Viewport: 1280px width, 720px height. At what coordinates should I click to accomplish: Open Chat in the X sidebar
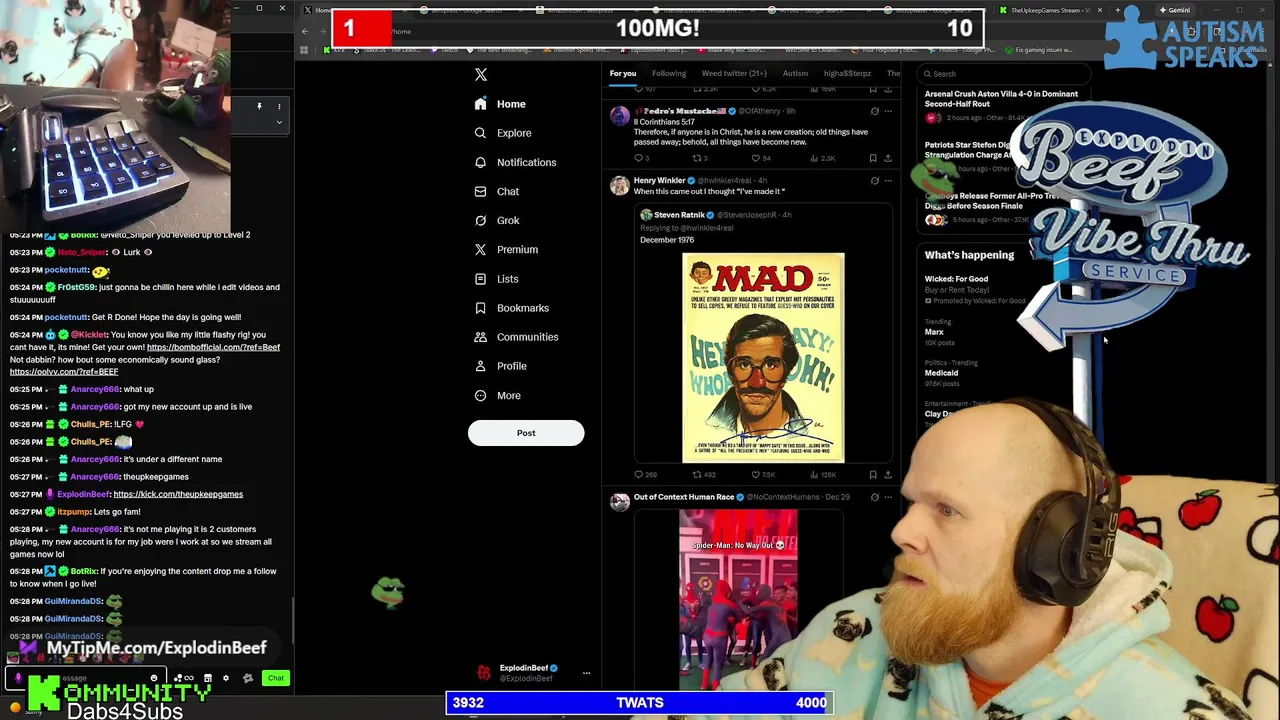(x=497, y=191)
